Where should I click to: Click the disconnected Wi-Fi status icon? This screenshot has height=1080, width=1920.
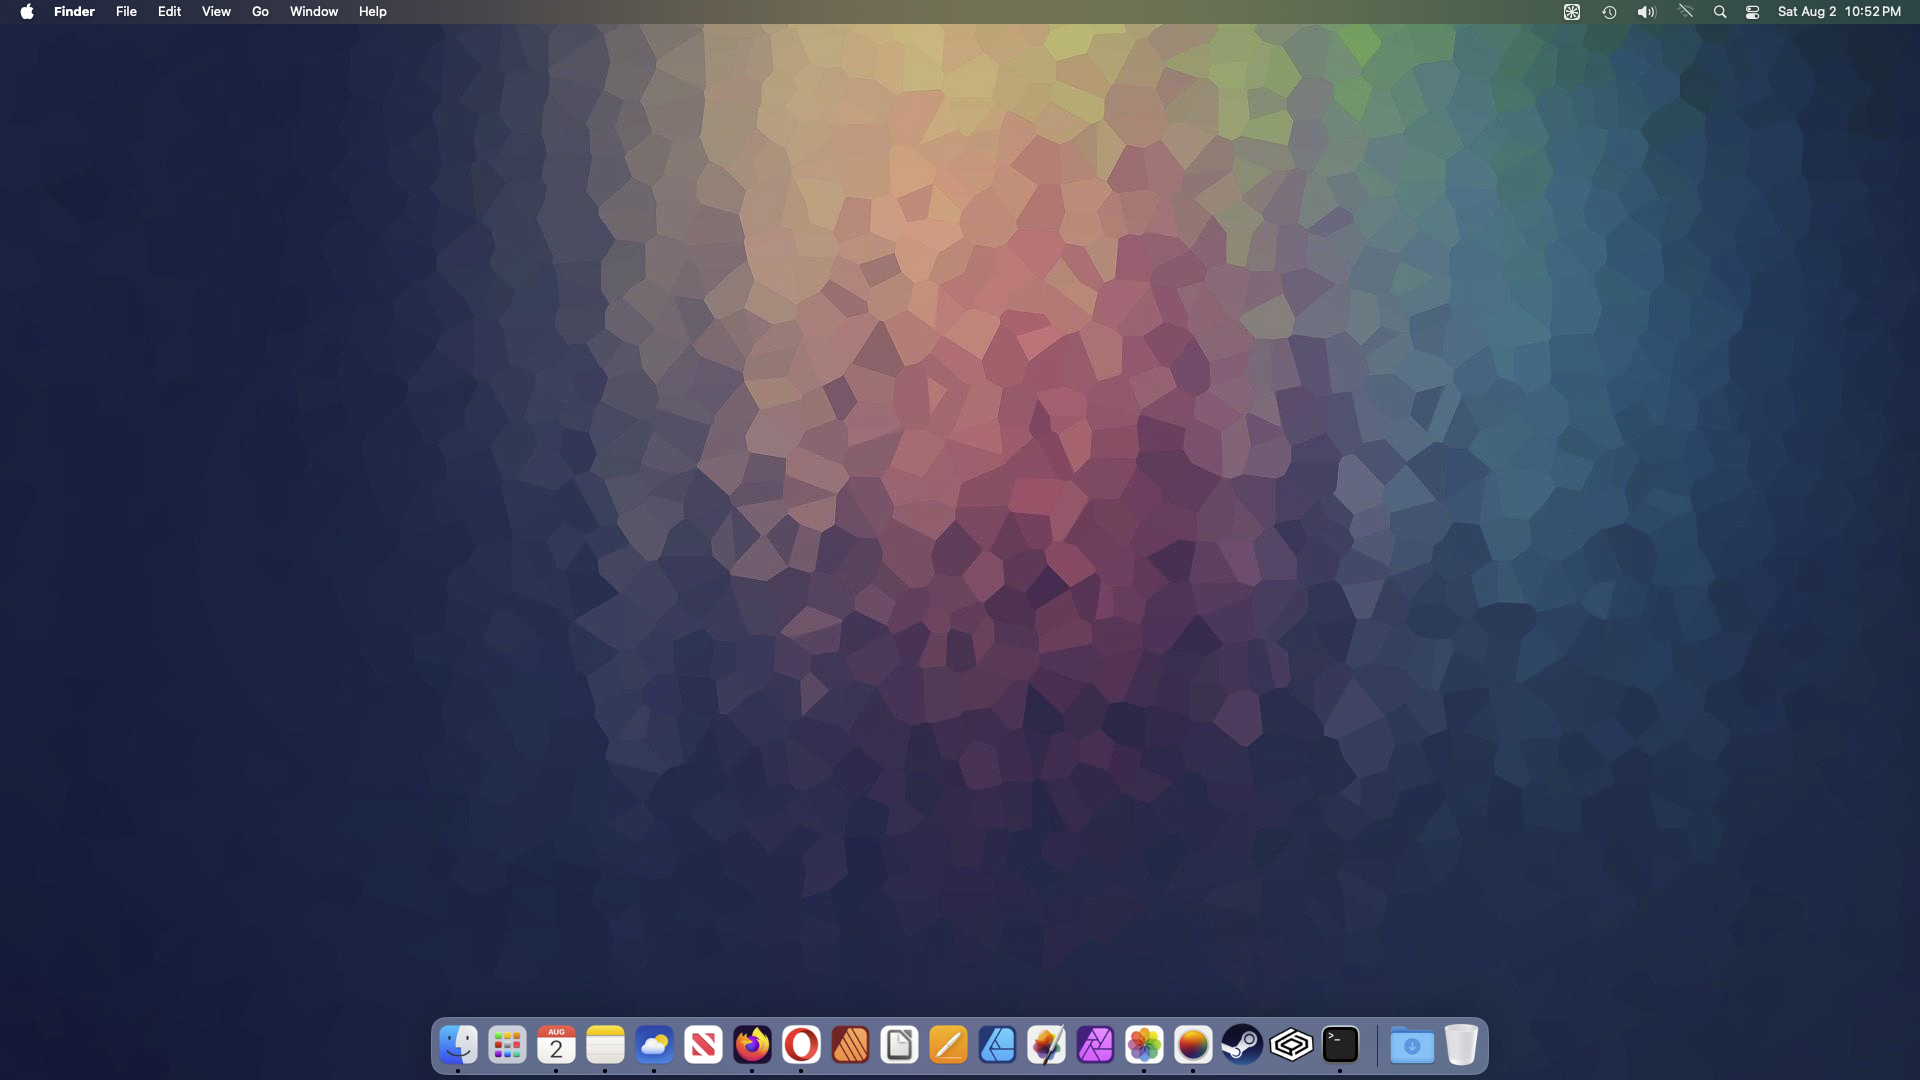point(1685,12)
